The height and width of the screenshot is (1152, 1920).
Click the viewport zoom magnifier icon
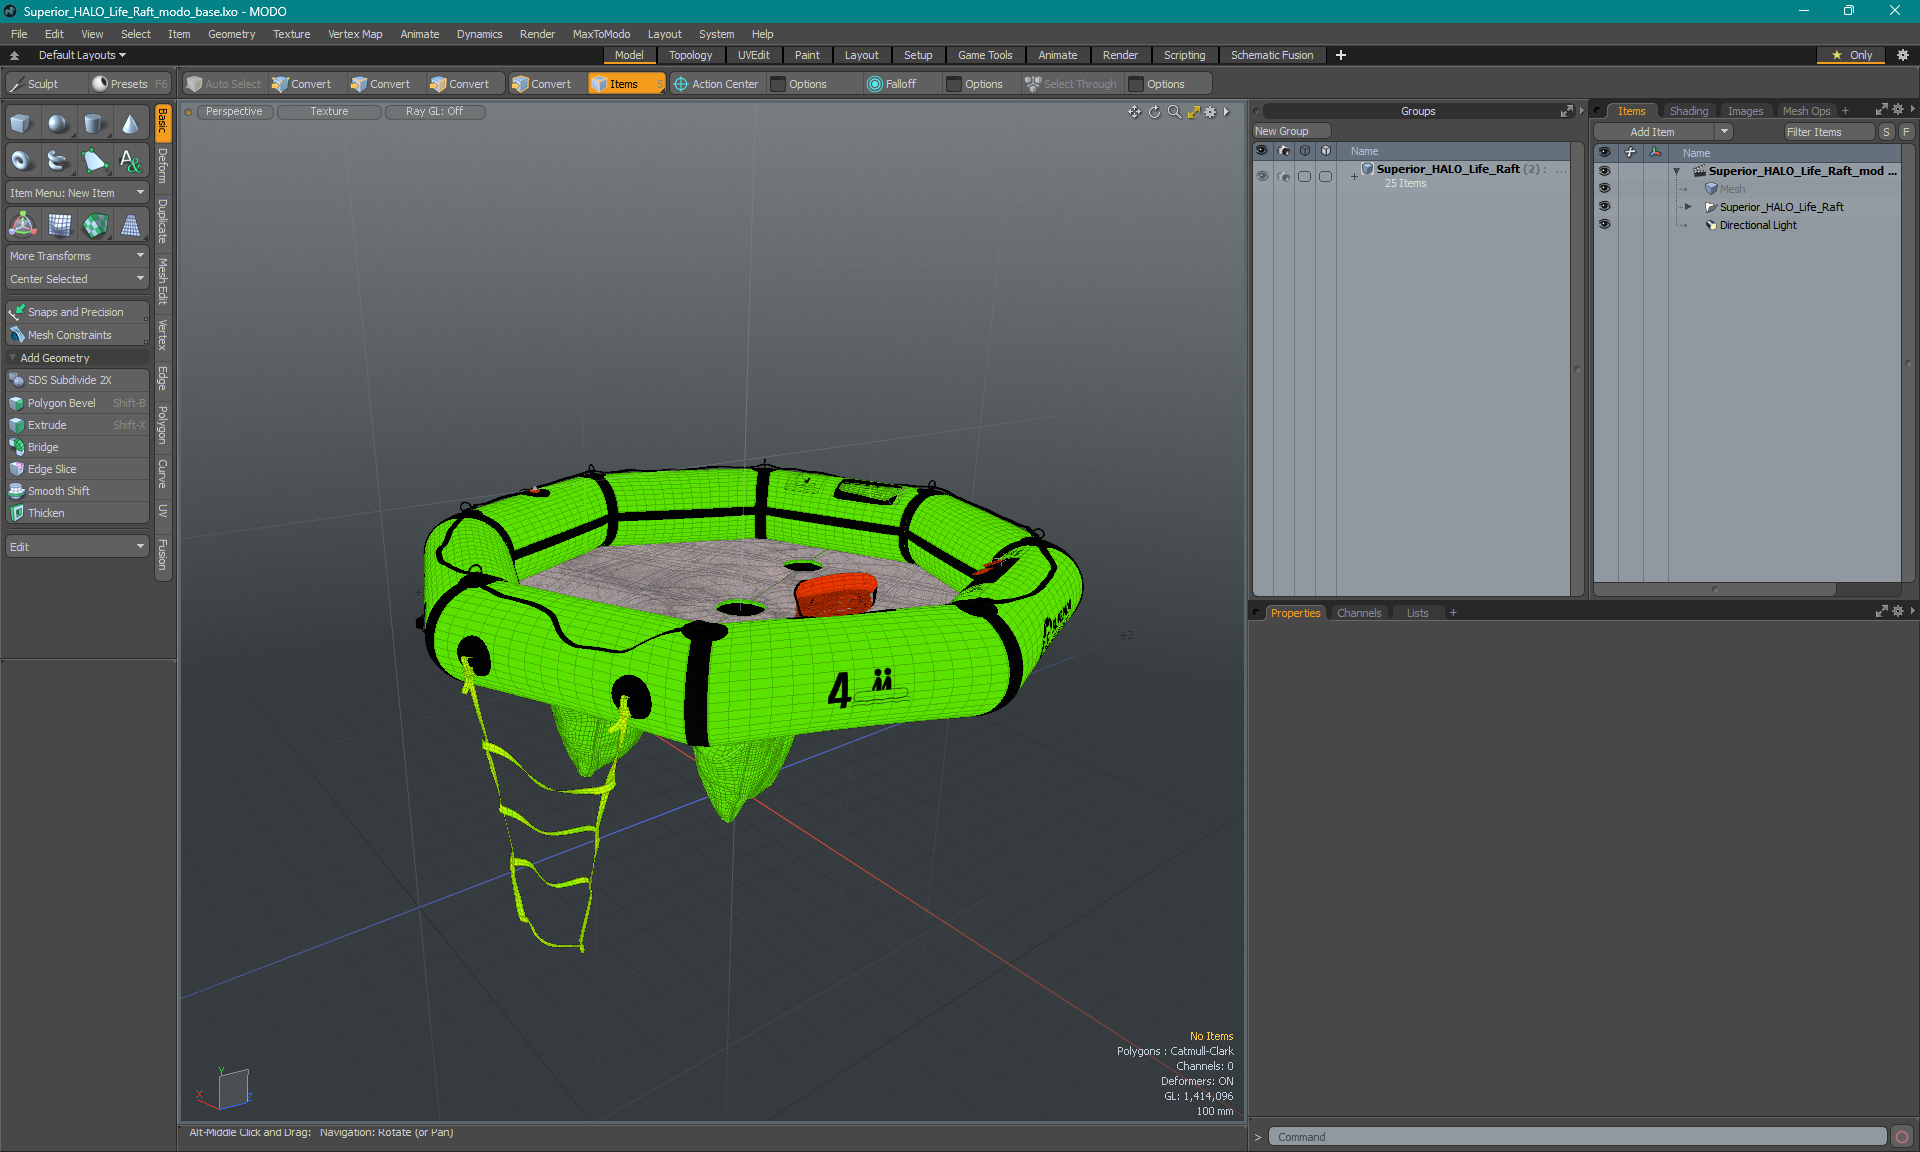tap(1174, 112)
